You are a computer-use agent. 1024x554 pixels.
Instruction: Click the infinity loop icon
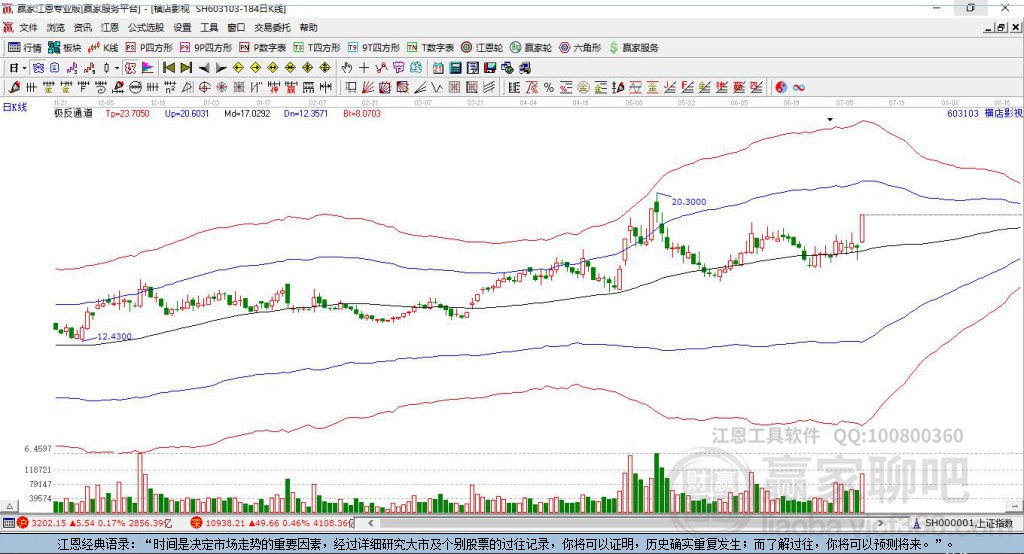(798, 88)
